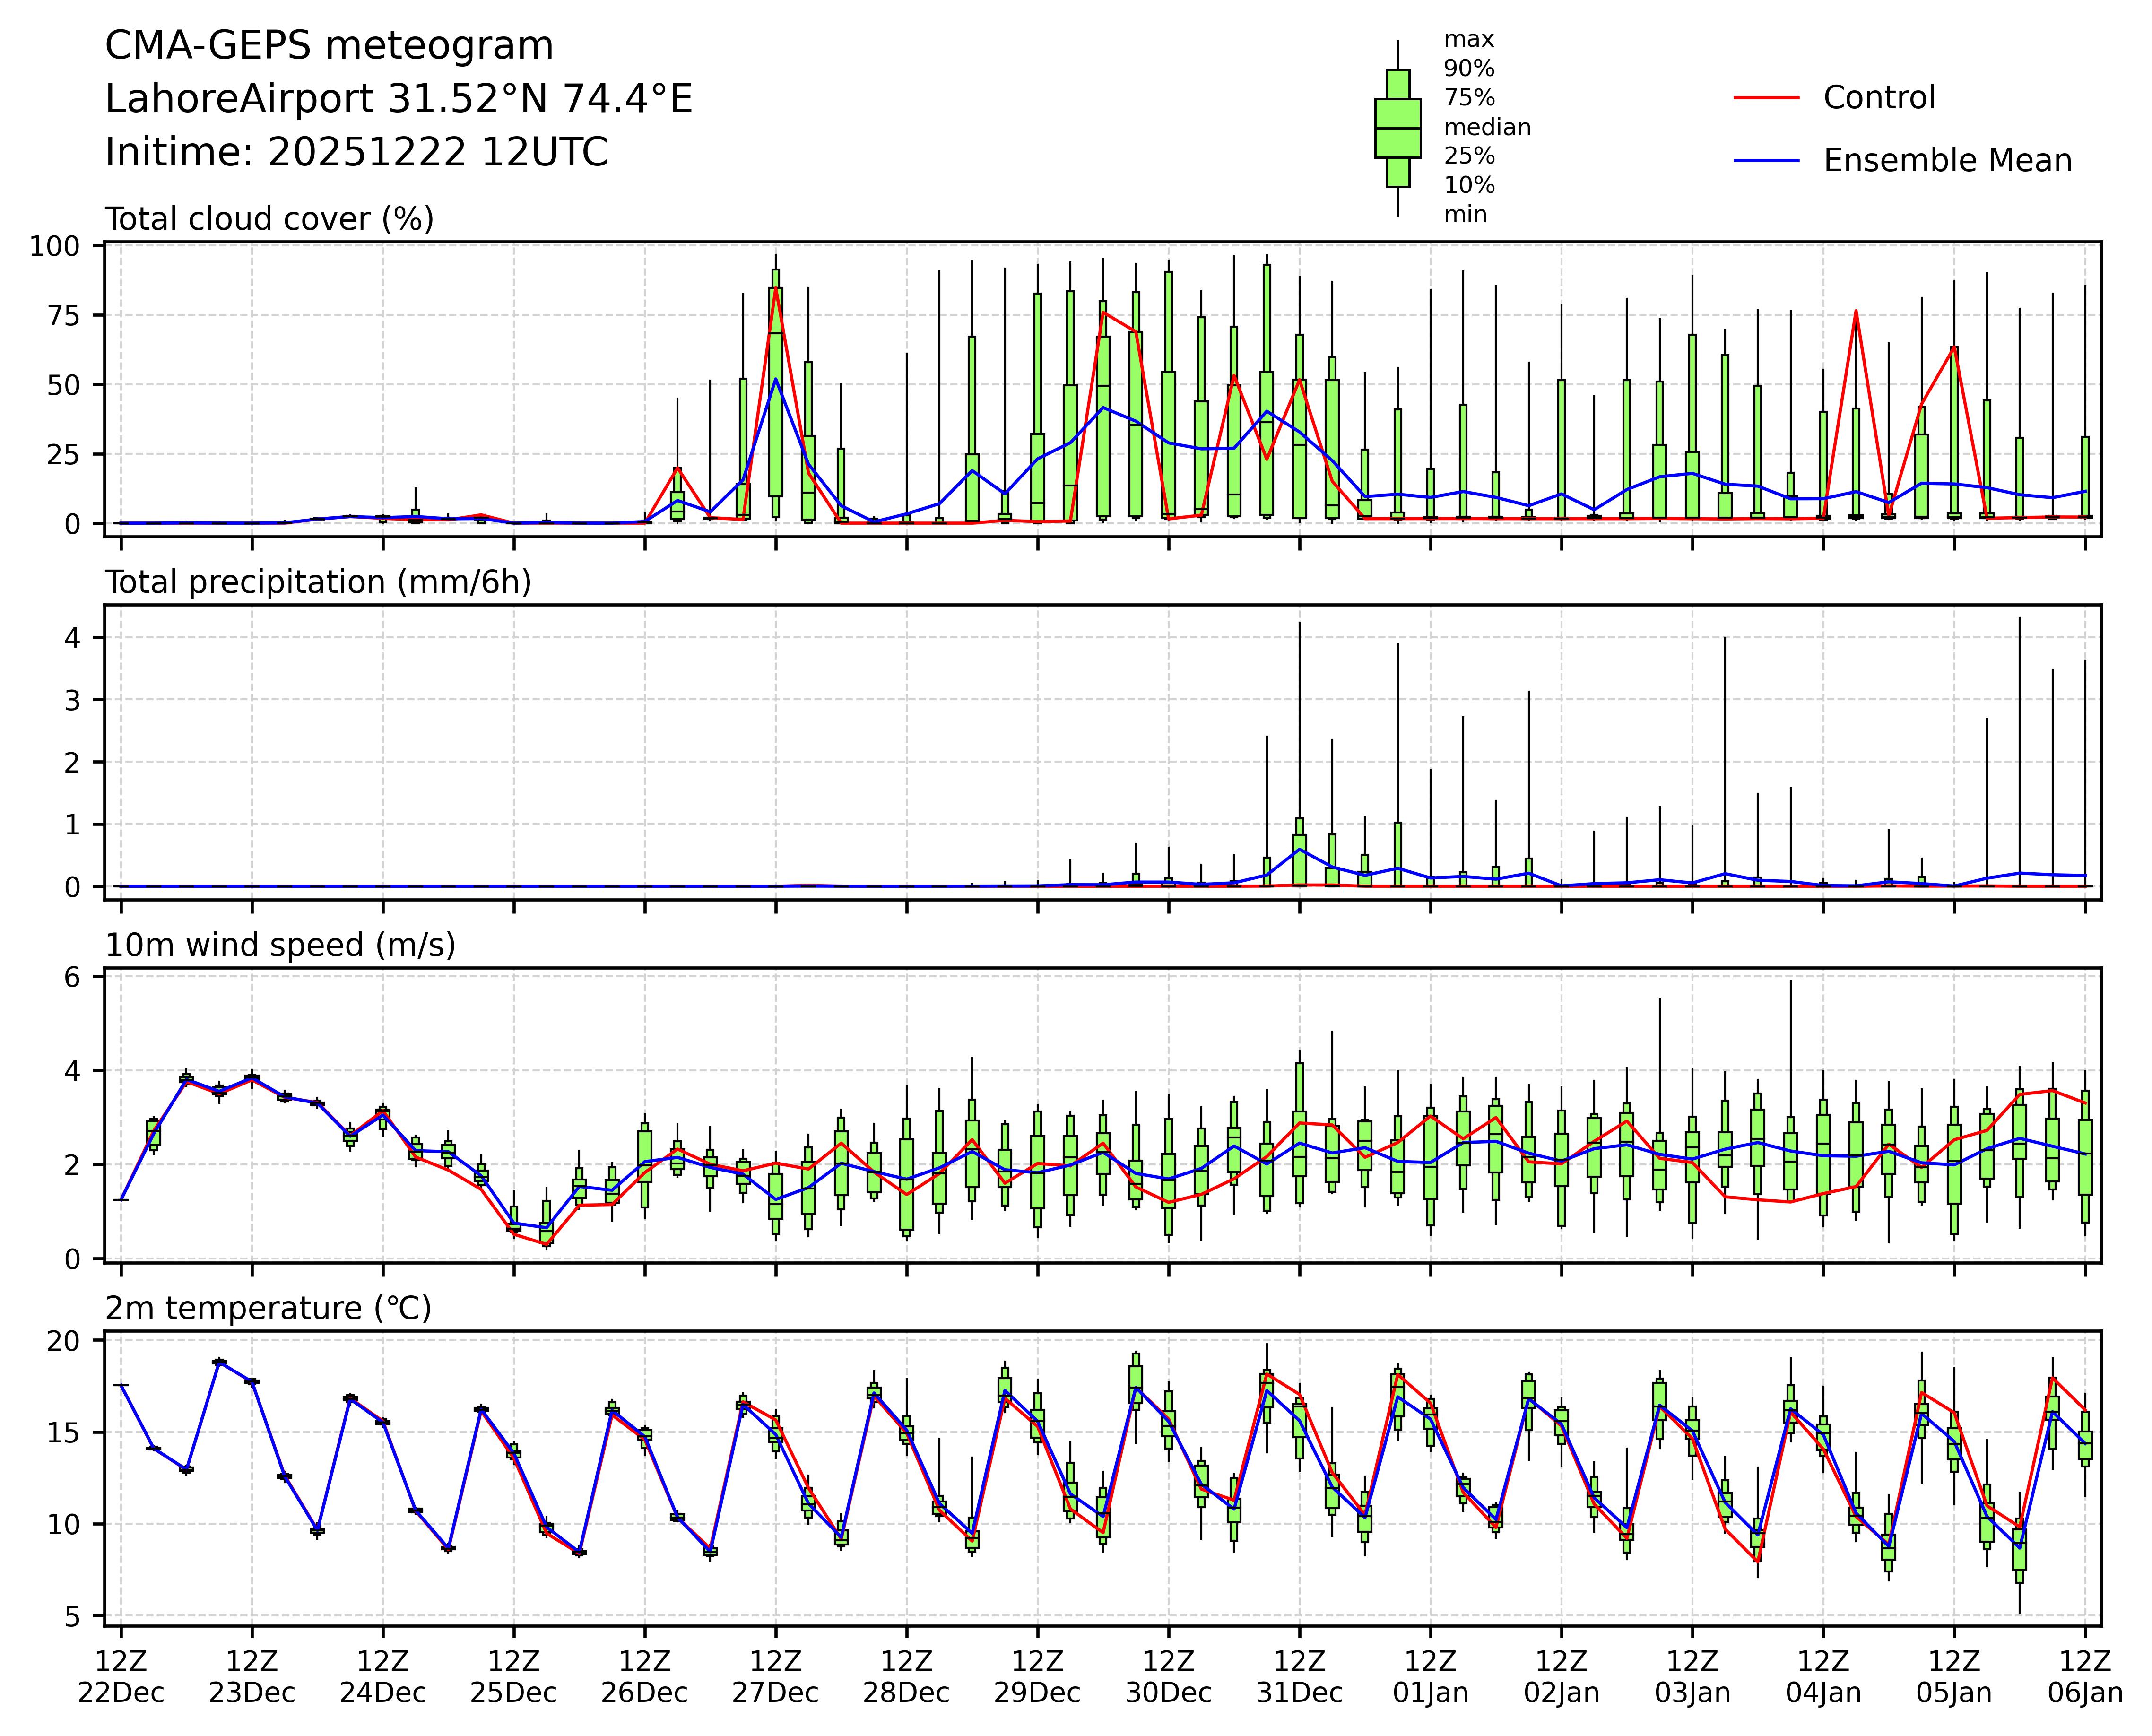The width and height of the screenshot is (2152, 1736).
Task: Click the LahoreAirport coordinates text
Action: point(398,99)
